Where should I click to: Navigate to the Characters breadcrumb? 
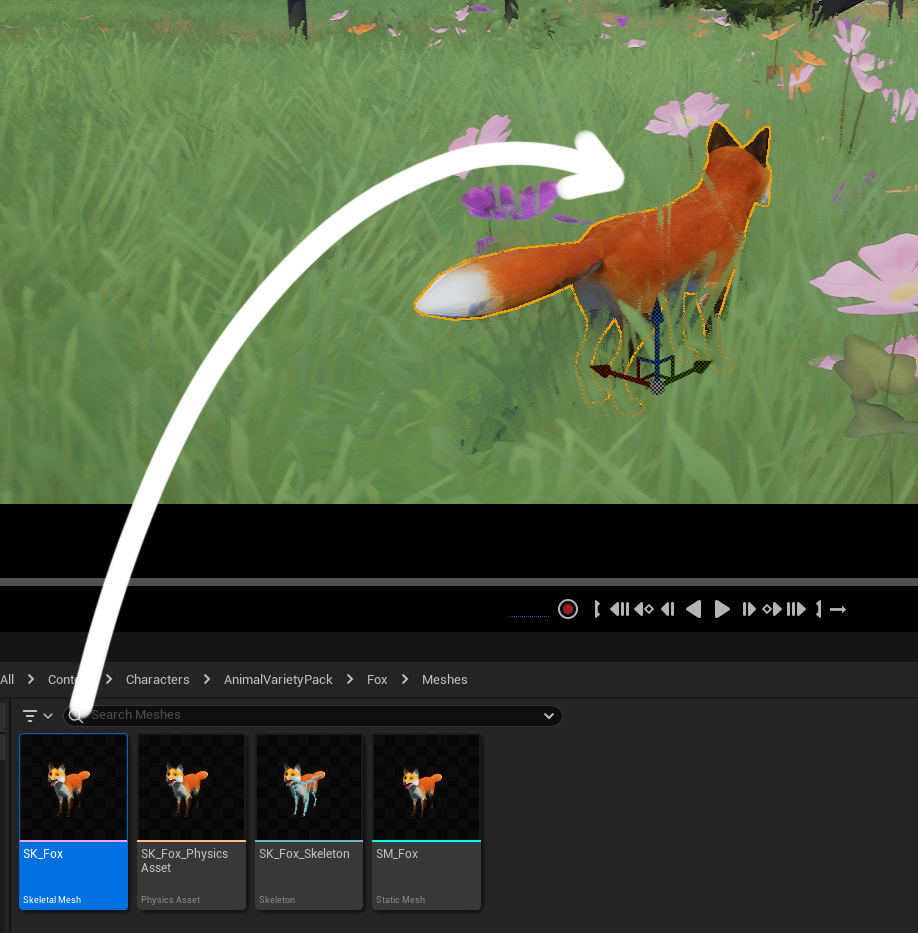pos(157,679)
